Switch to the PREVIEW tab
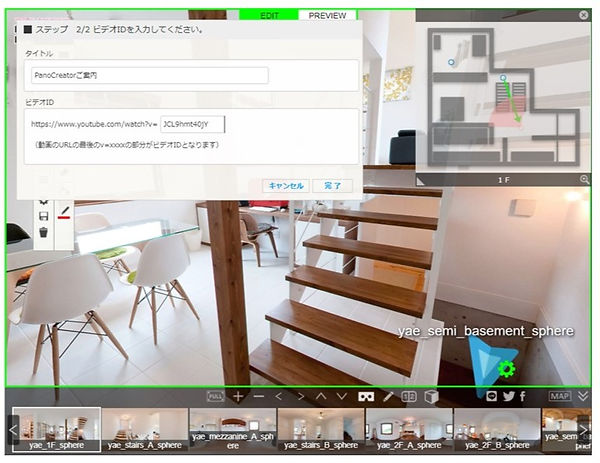Viewport: 600px width, 463px height. coord(327,17)
